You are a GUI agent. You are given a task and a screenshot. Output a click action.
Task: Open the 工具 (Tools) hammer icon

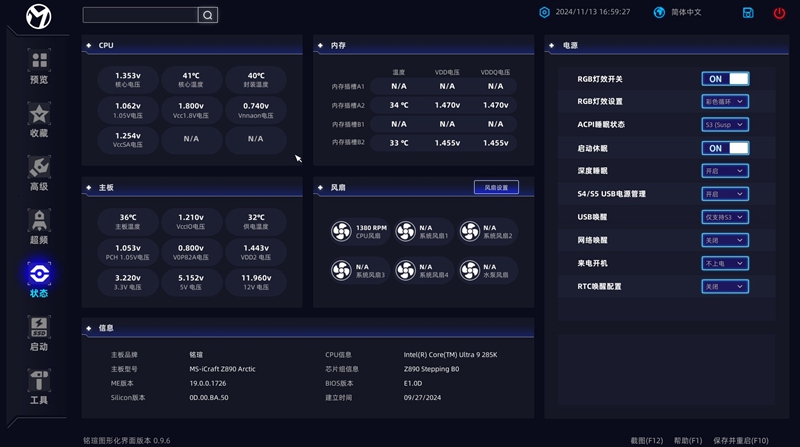click(39, 386)
